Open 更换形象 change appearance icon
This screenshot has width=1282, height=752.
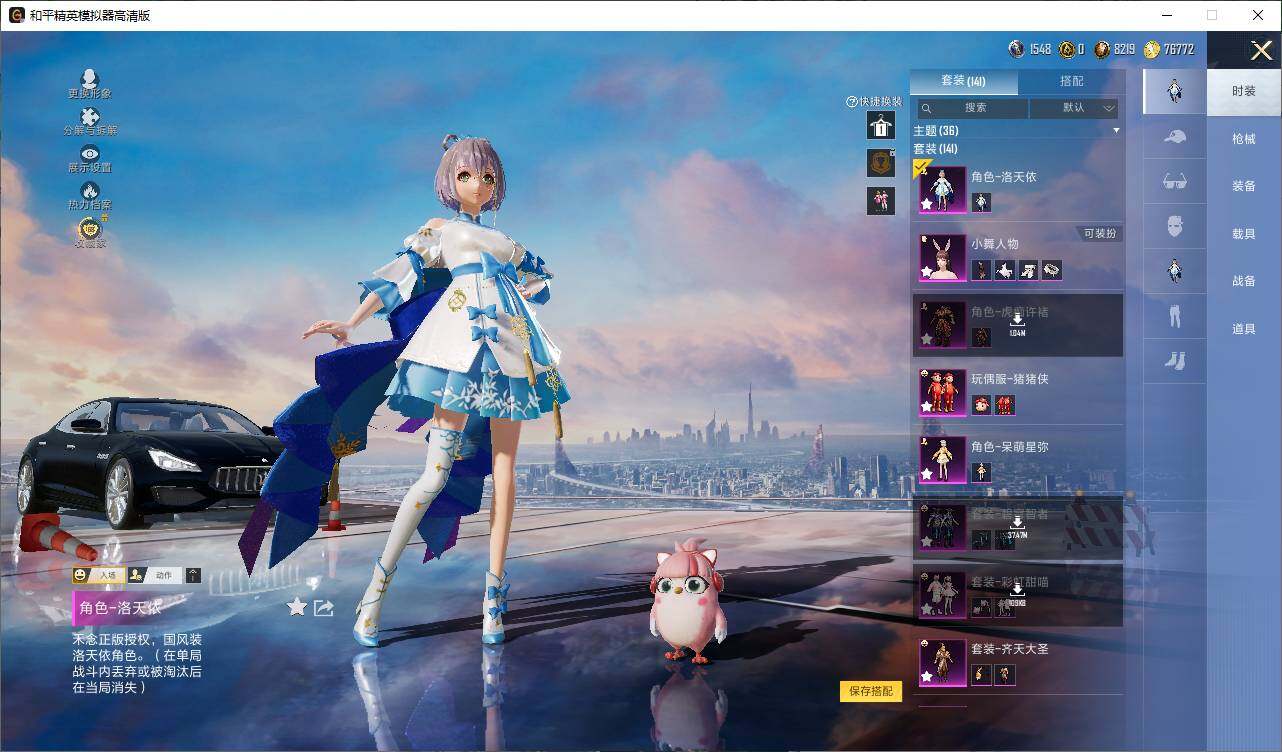point(89,79)
